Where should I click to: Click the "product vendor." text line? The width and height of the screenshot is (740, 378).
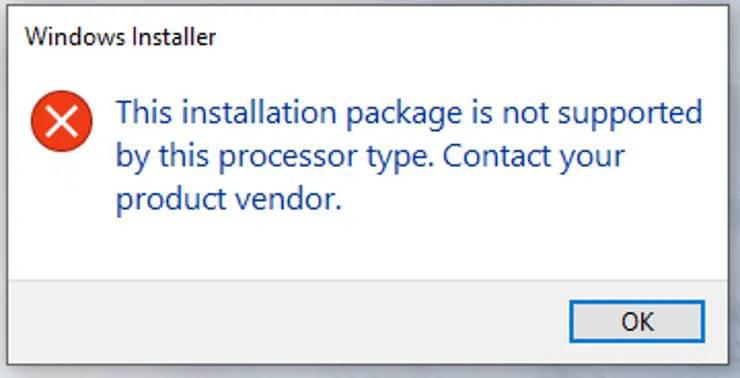pos(229,200)
